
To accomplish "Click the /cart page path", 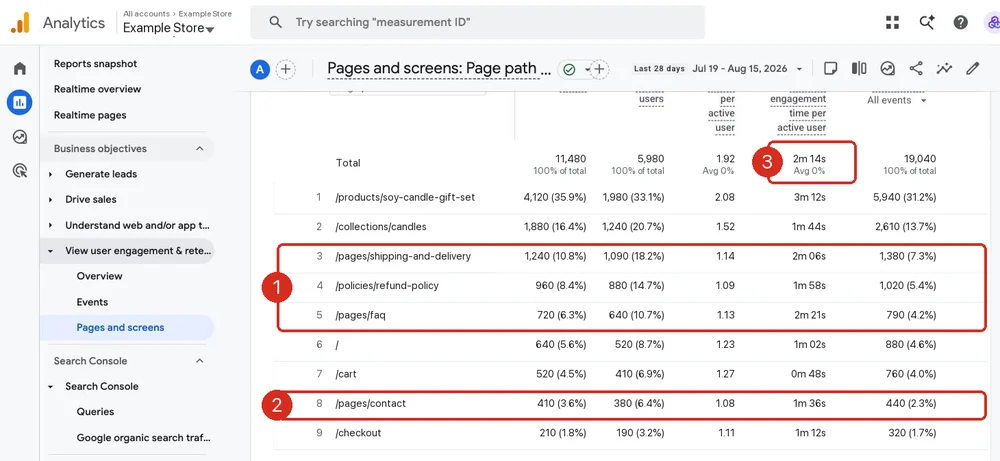I will coord(345,374).
